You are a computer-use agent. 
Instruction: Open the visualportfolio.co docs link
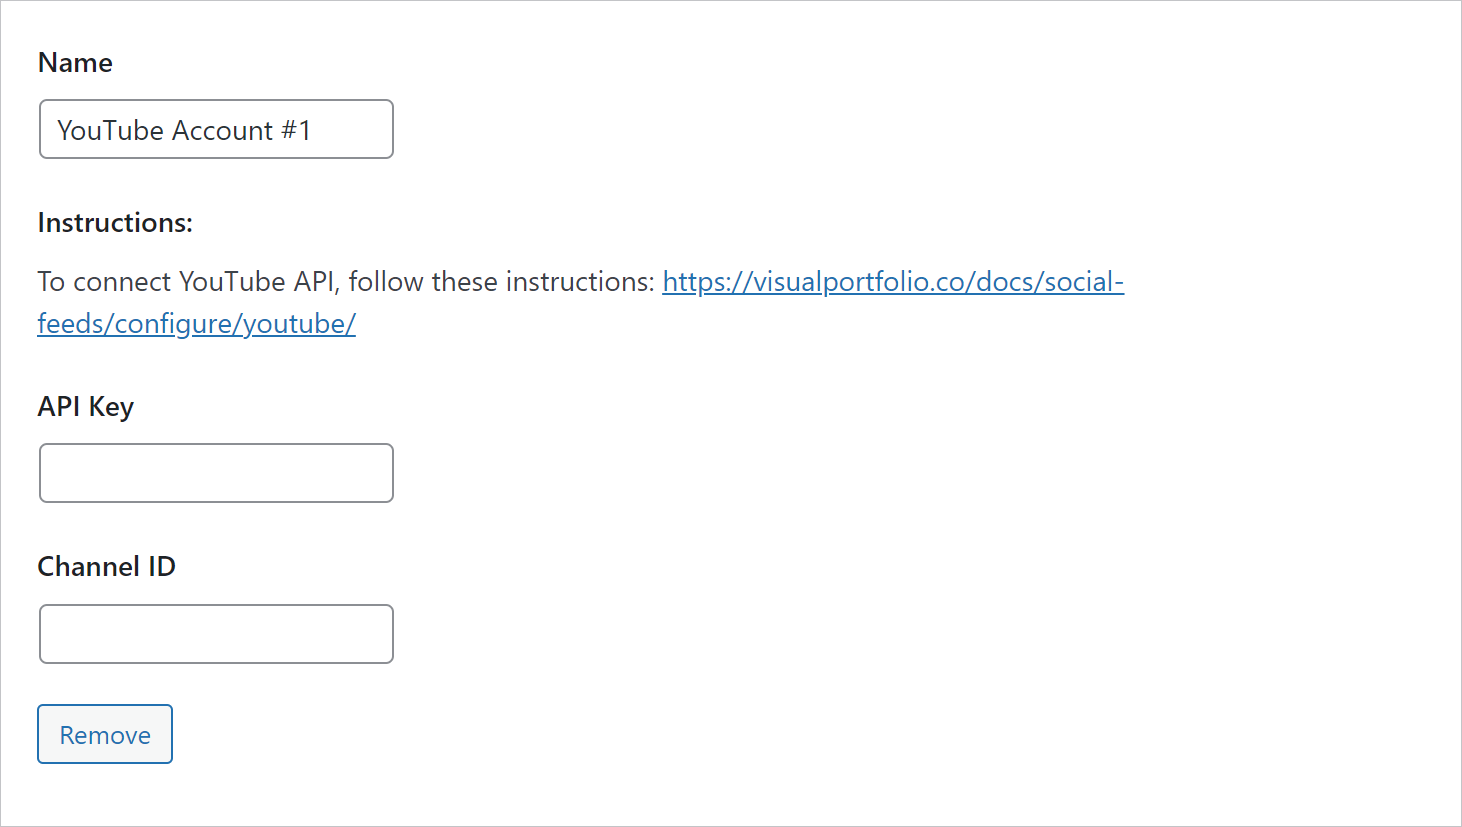[x=893, y=282]
